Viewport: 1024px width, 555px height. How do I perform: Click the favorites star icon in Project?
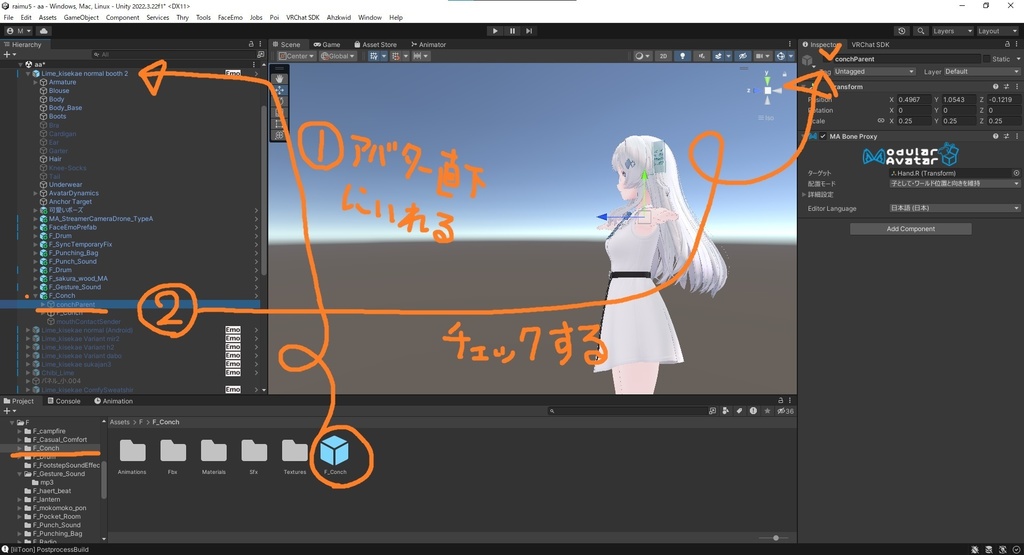(x=767, y=411)
